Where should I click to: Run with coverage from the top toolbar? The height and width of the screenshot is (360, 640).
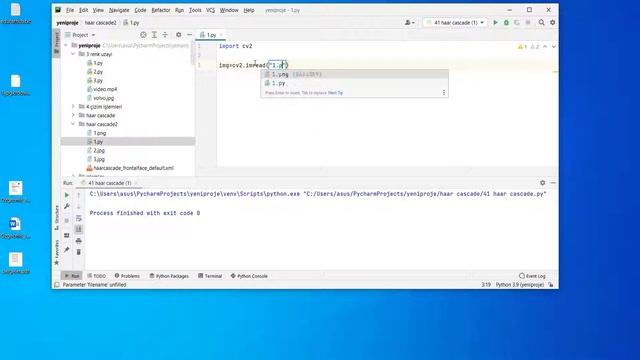(517, 23)
